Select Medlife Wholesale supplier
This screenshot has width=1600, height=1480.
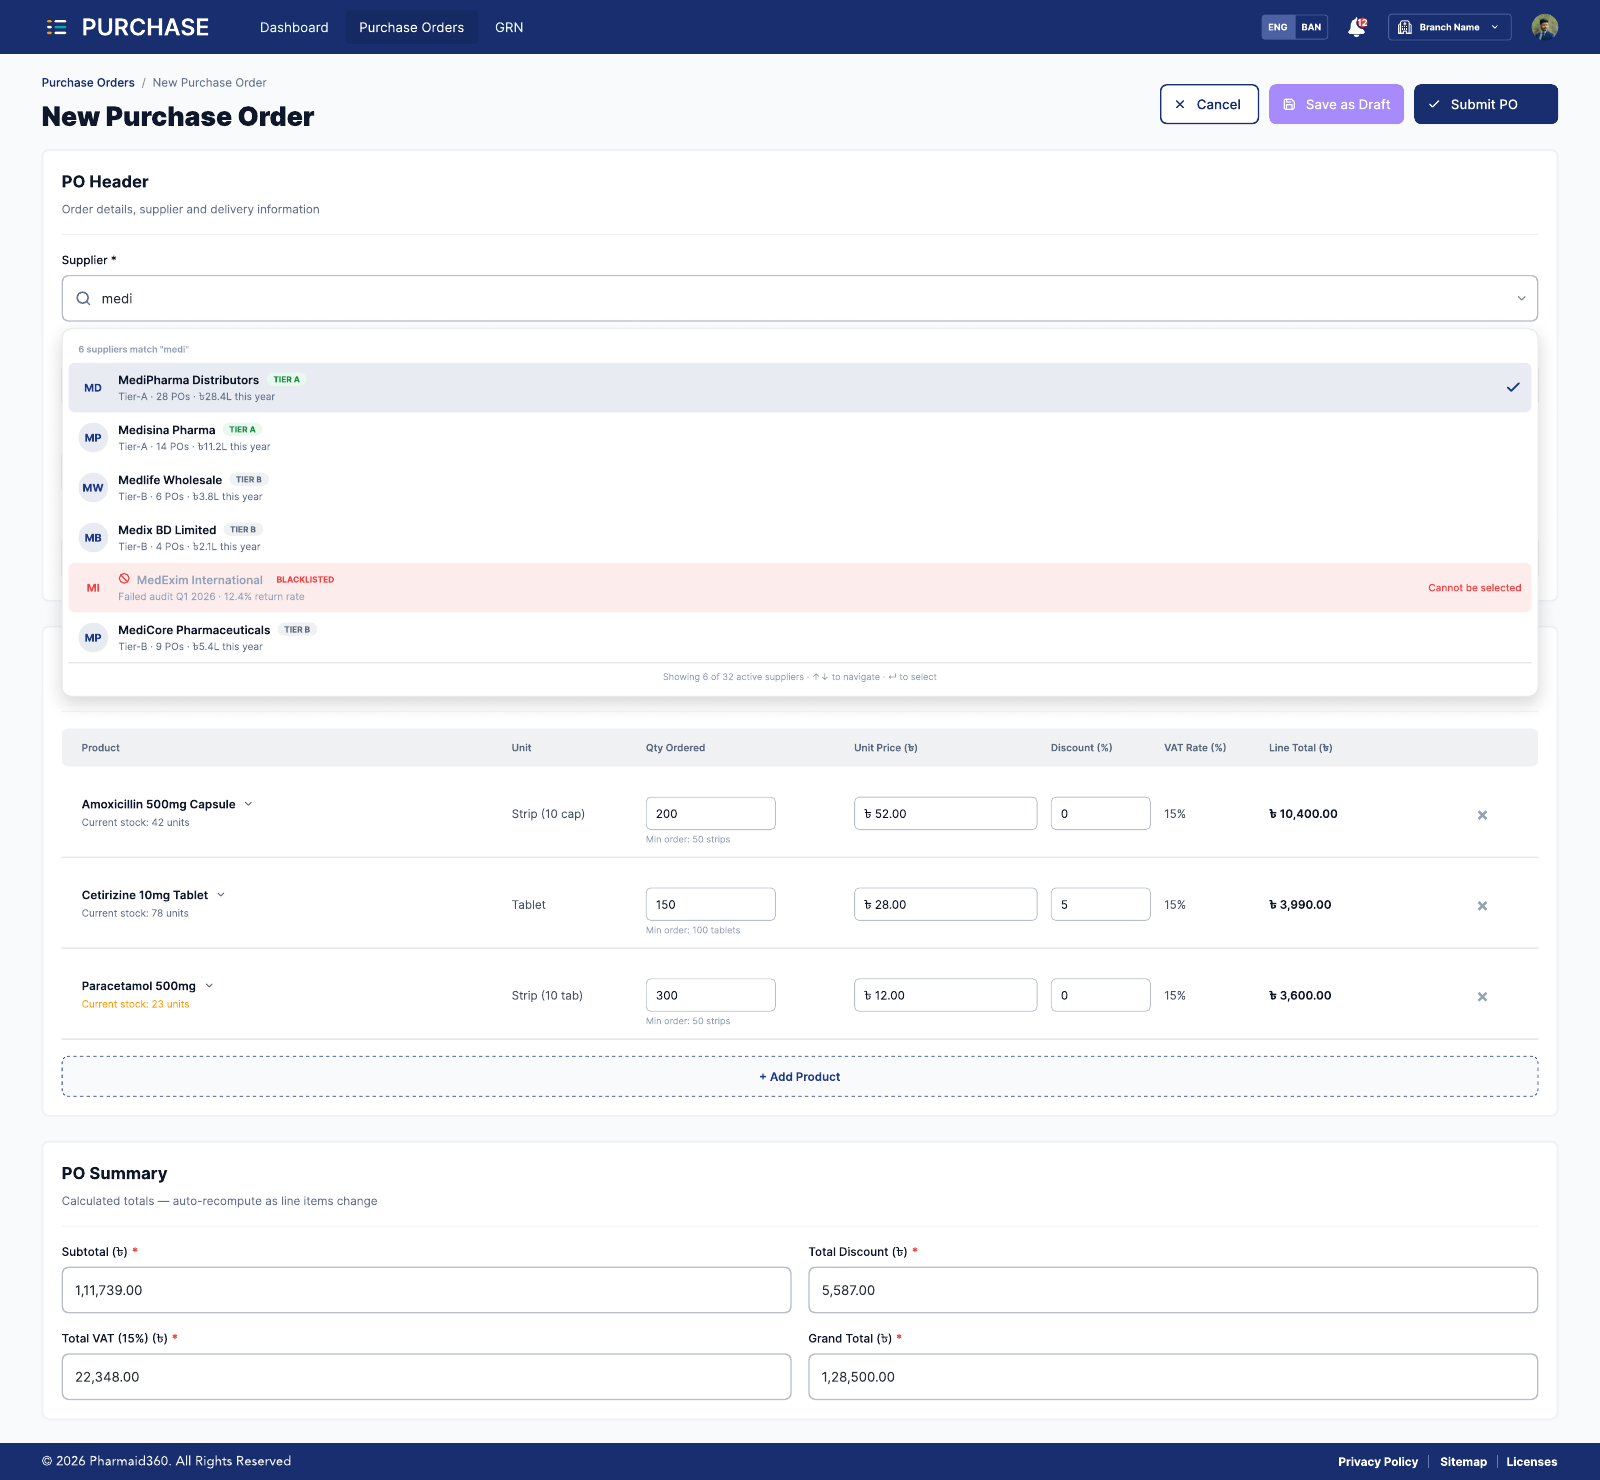click(x=800, y=488)
